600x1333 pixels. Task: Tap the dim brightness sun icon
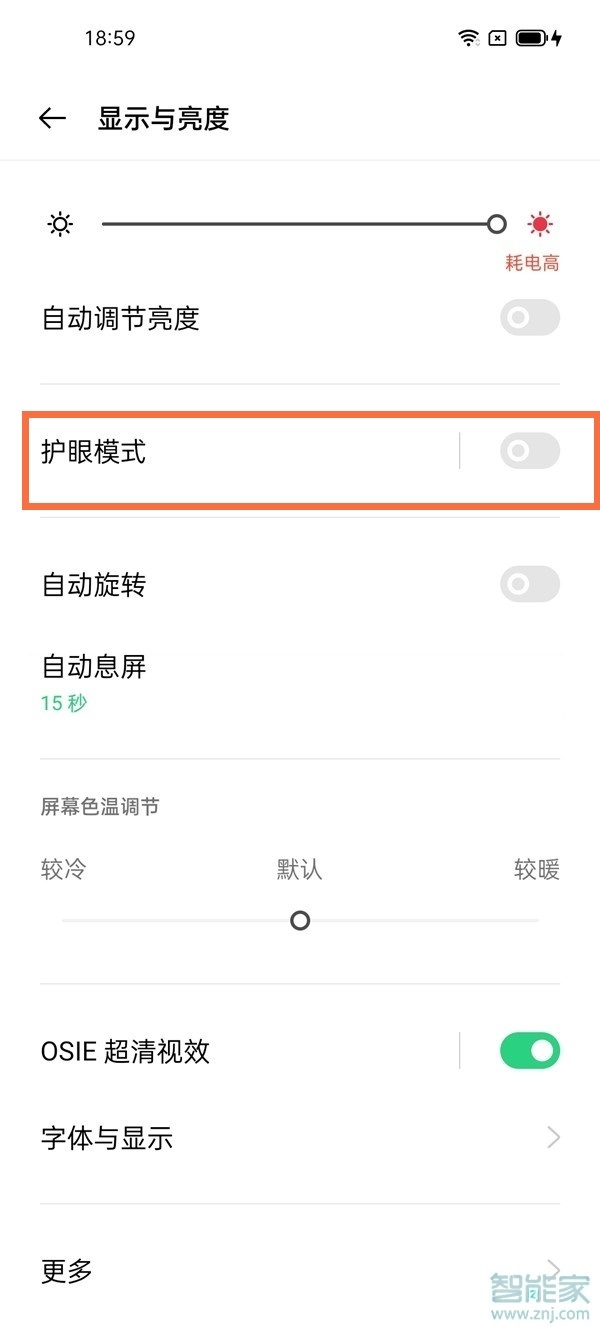coord(60,224)
